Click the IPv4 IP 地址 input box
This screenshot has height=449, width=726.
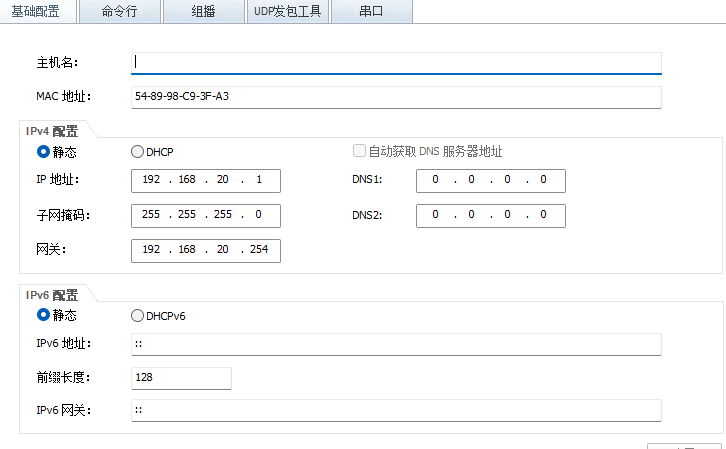(205, 180)
